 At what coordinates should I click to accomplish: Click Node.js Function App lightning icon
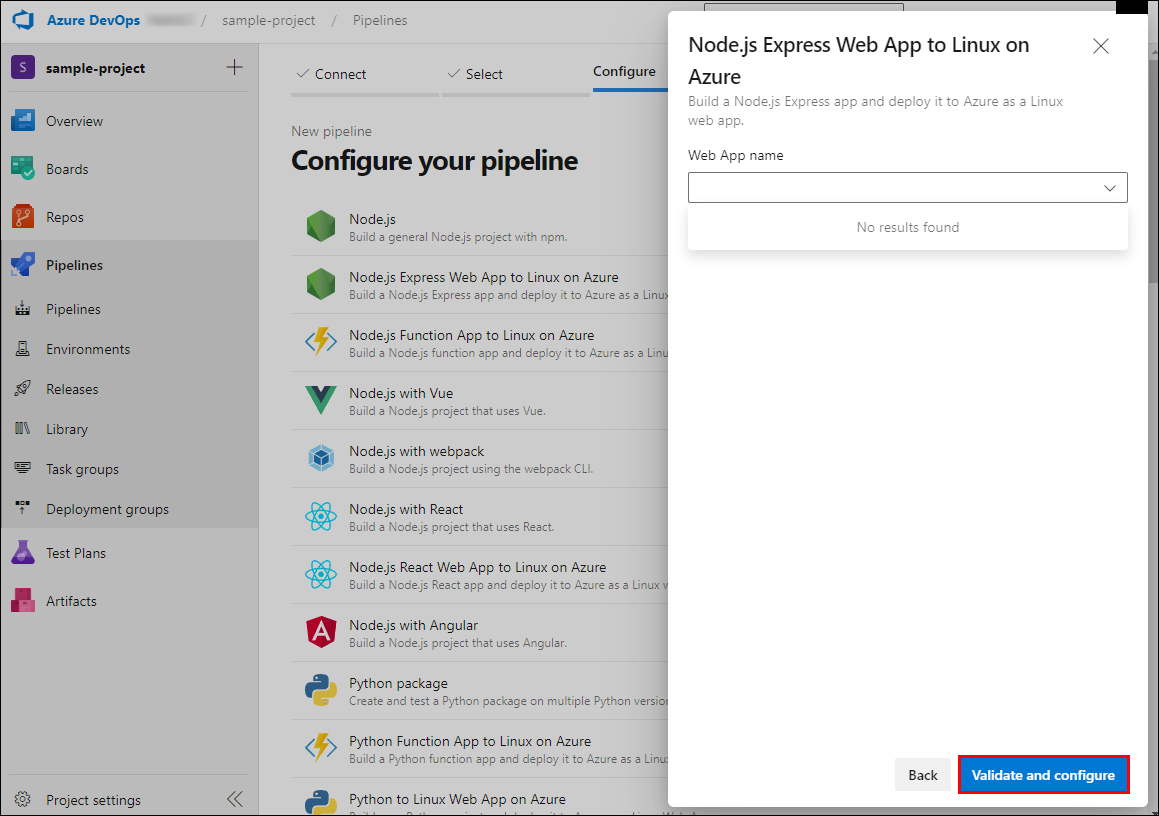(x=321, y=342)
